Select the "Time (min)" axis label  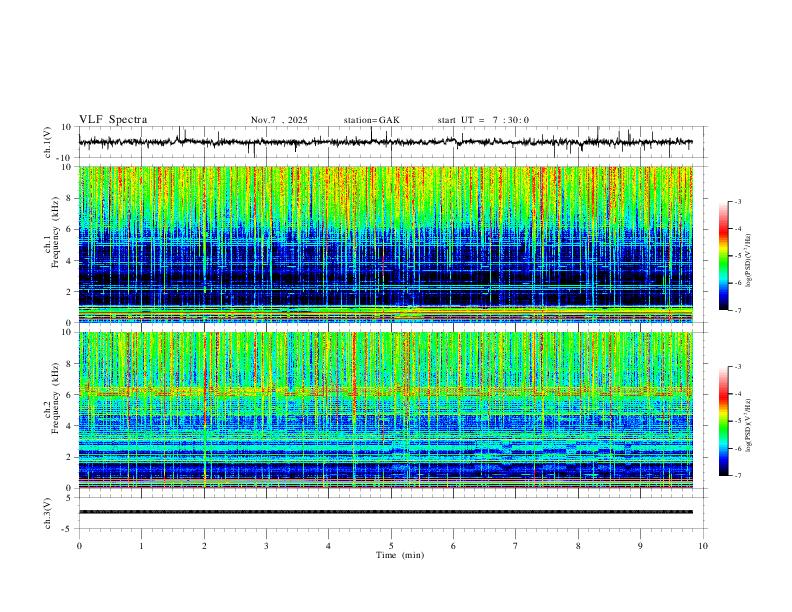click(x=400, y=555)
